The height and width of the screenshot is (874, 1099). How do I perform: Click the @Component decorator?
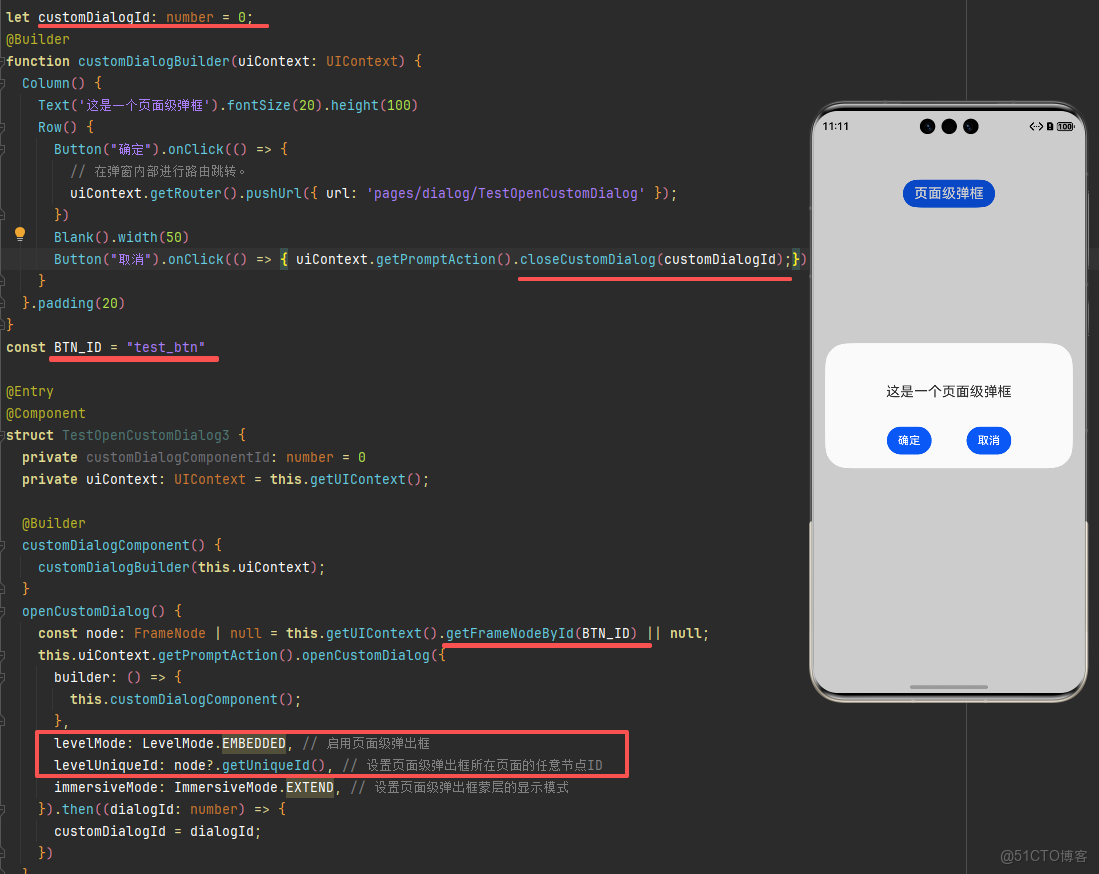(46, 414)
